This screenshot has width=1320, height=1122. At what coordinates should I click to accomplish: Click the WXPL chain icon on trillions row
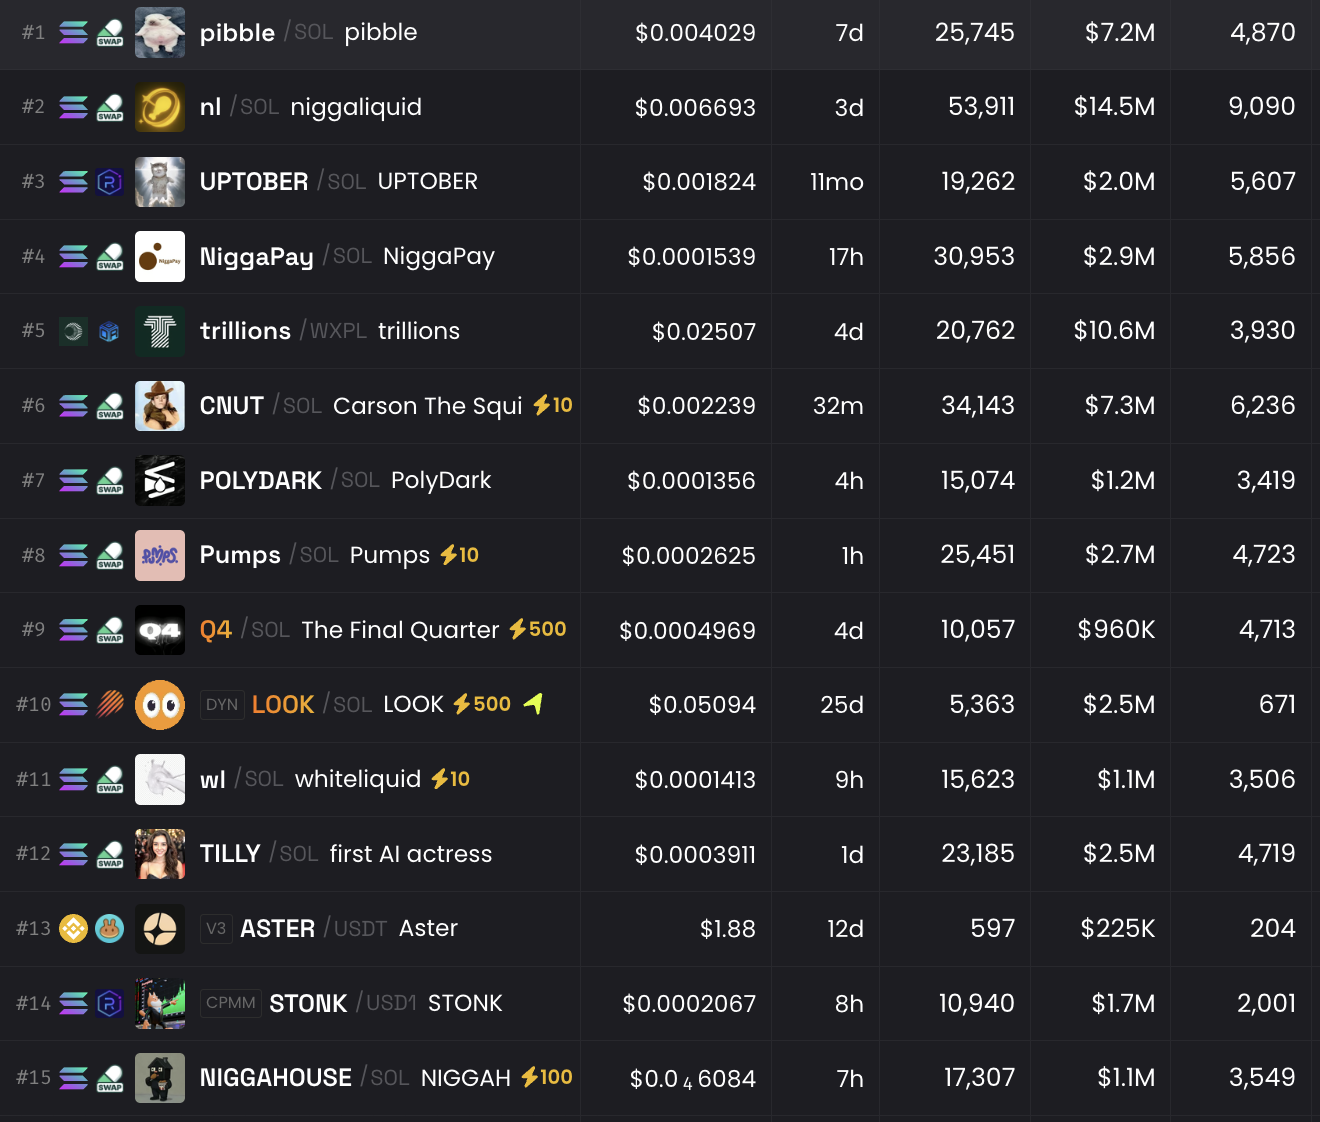tap(73, 331)
